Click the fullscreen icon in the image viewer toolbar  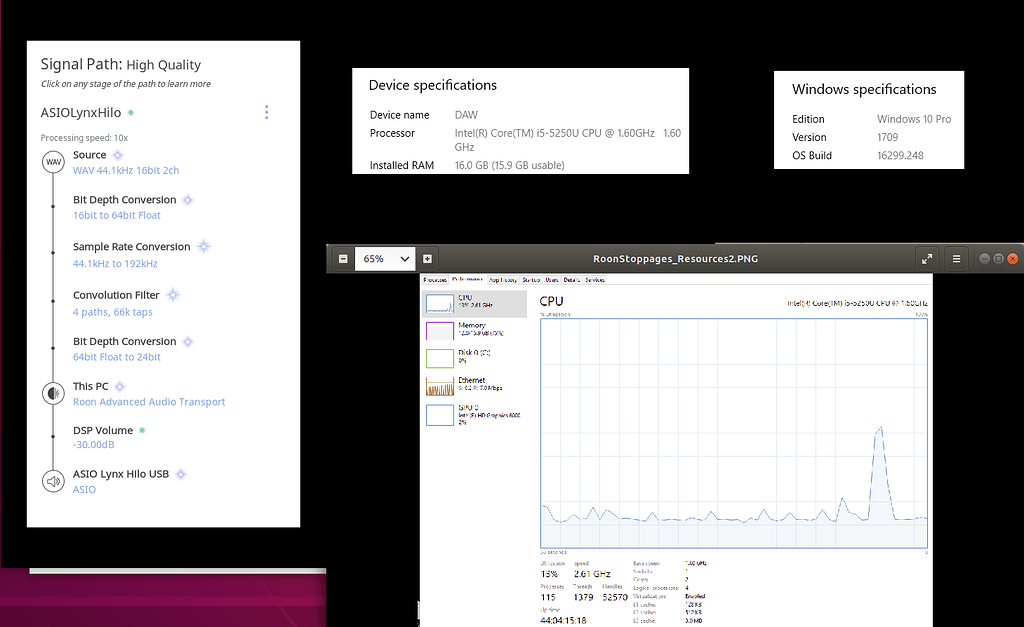click(x=926, y=258)
